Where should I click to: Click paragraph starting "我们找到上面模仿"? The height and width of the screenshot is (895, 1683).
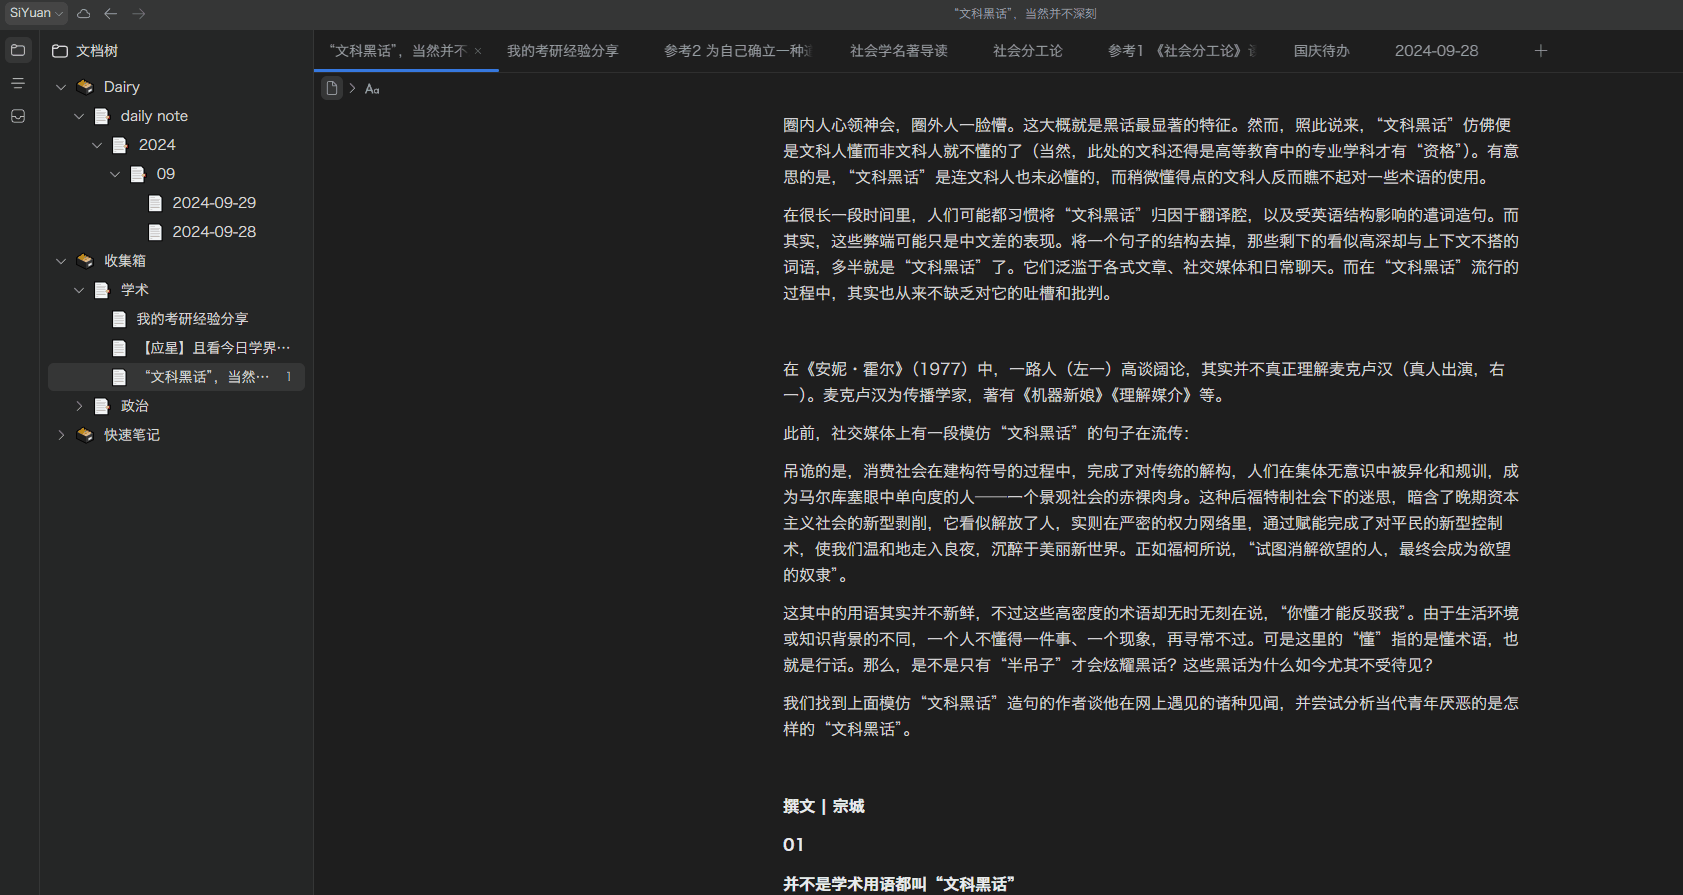coord(1151,716)
